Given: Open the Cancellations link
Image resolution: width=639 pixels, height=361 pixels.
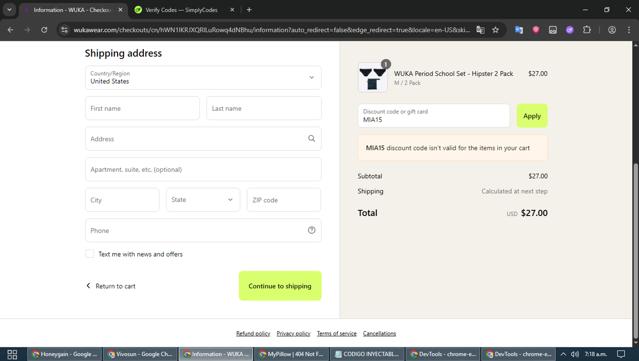Looking at the screenshot, I should coord(379,333).
